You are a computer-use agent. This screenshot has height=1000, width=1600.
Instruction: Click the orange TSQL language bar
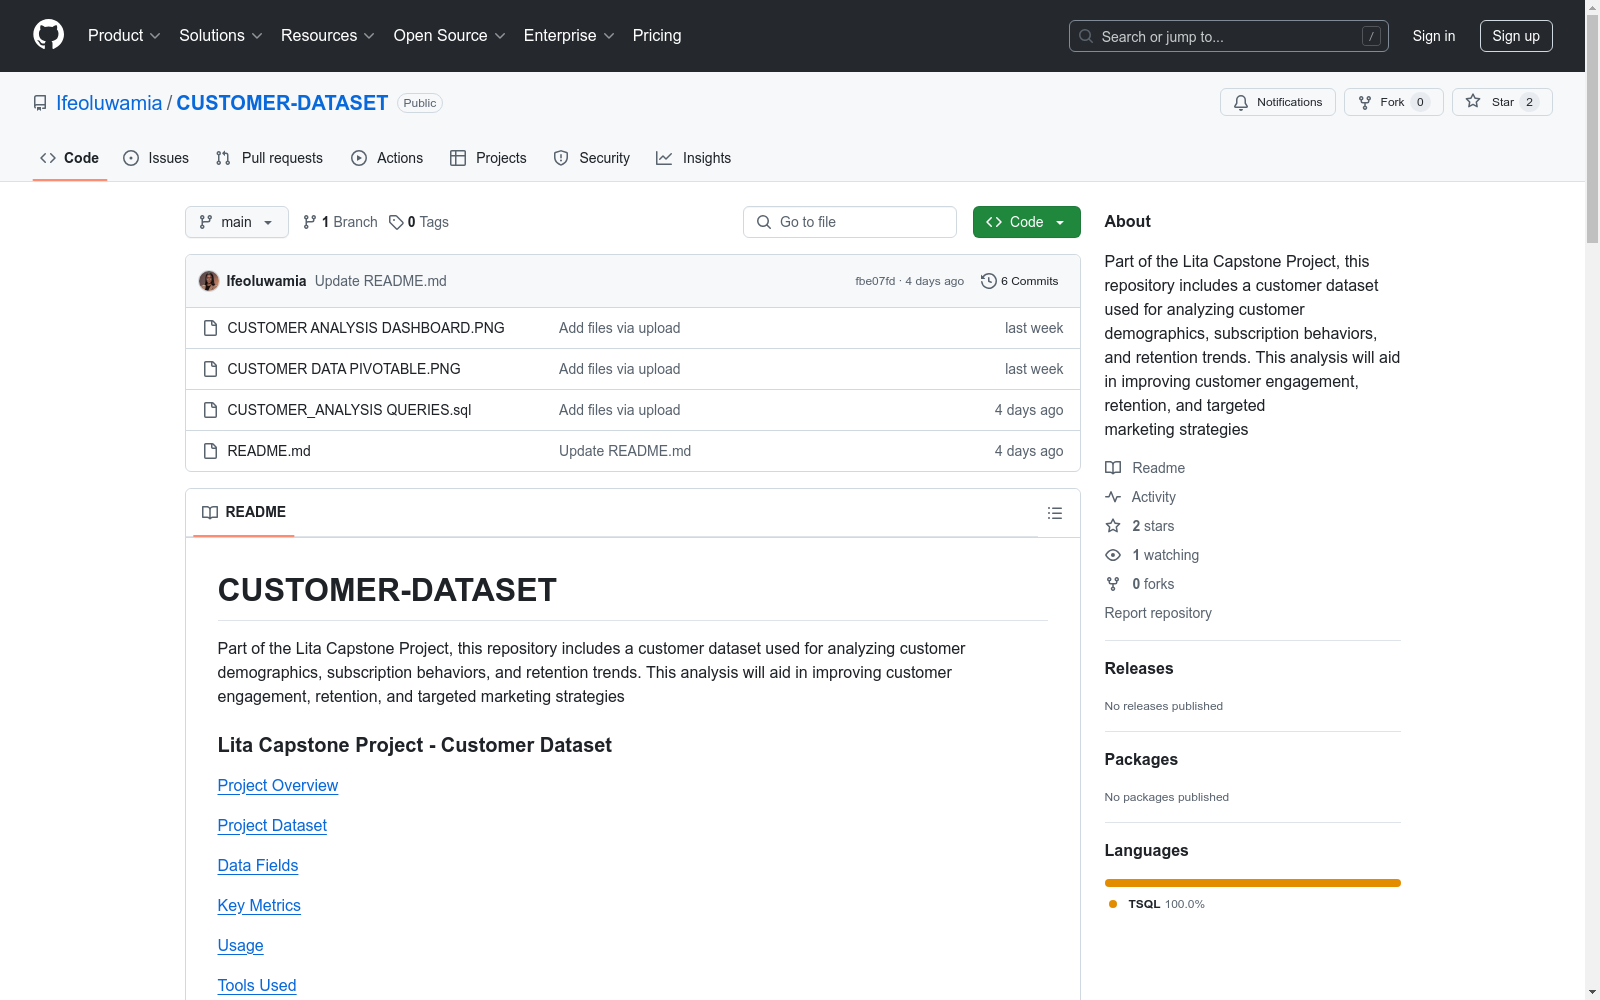[1253, 883]
